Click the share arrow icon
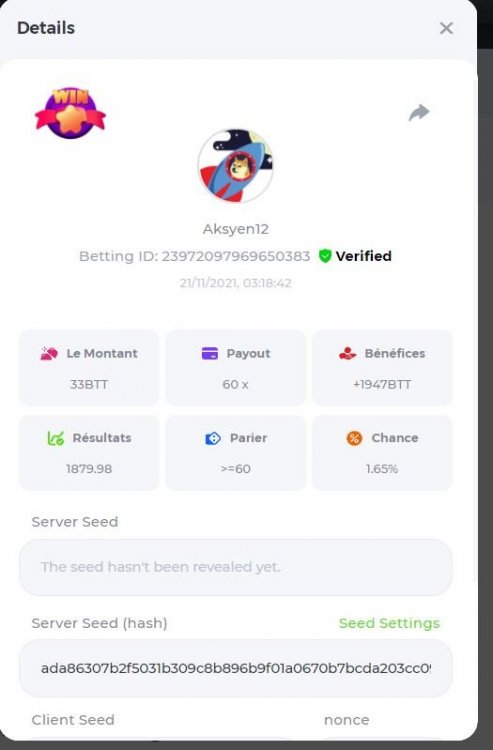493x750 pixels. 419,112
